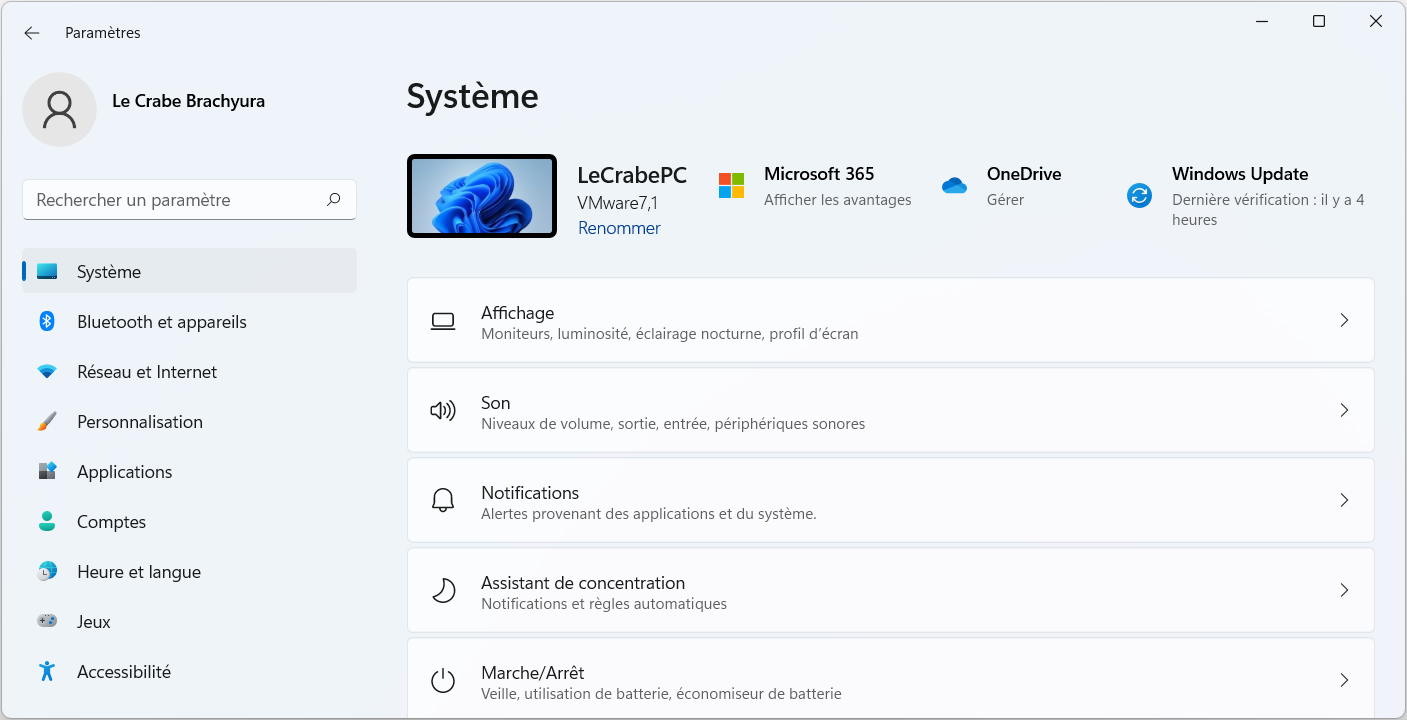Open the Assistant de concentration chevron
This screenshot has width=1407, height=720.
[1344, 590]
